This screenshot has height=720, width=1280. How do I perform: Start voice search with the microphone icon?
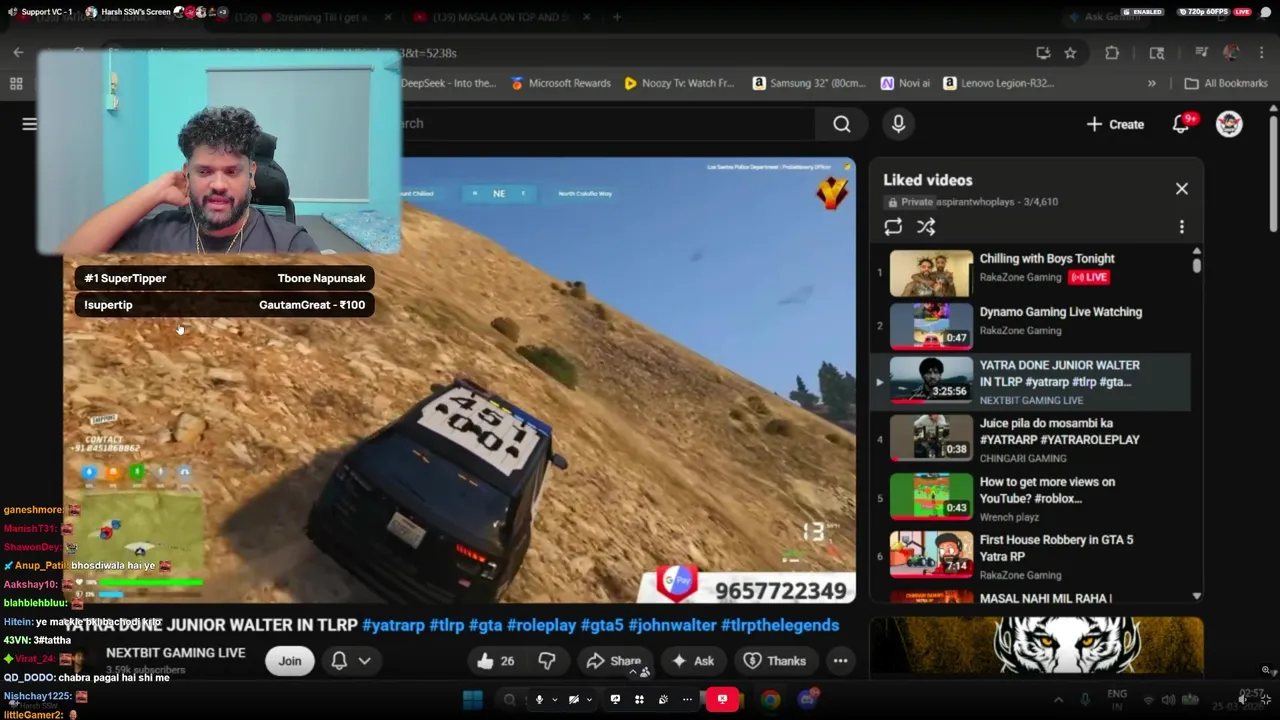(x=898, y=124)
